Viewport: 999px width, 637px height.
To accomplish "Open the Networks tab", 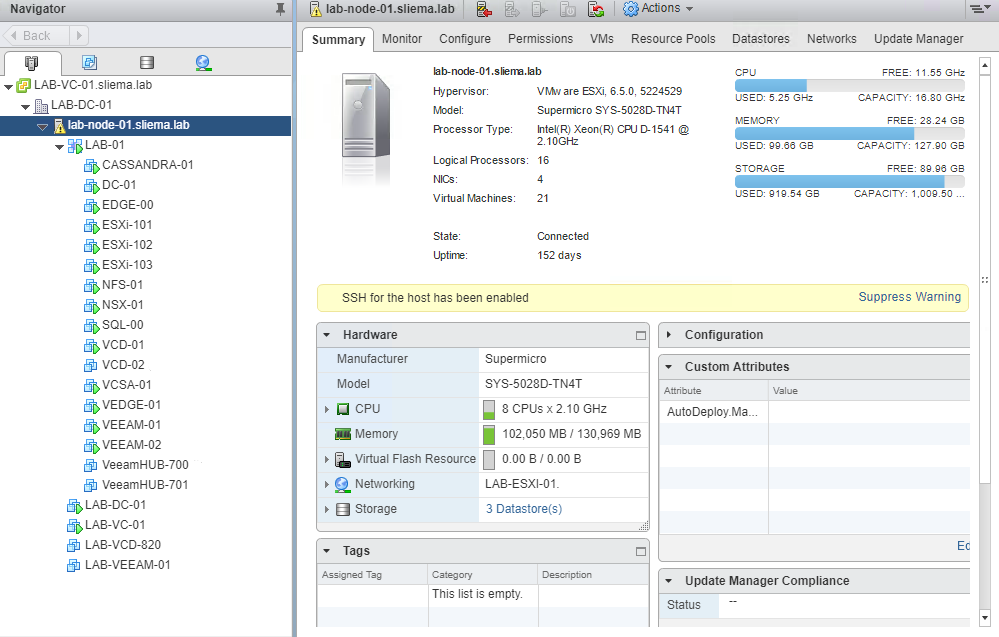I will (x=831, y=39).
